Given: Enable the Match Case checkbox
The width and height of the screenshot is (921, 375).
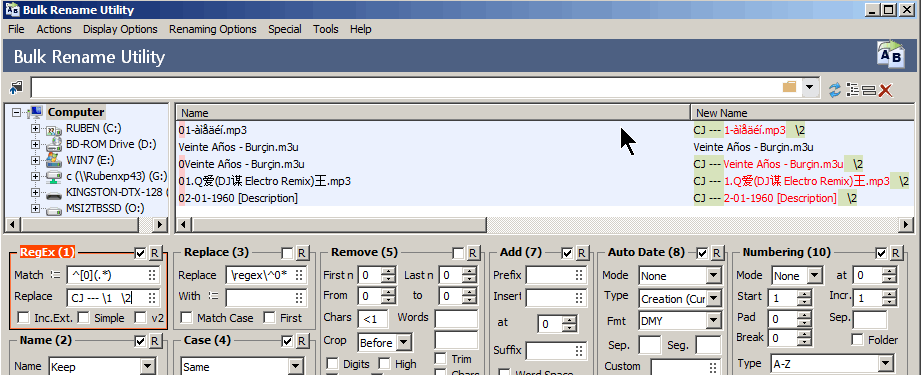Looking at the screenshot, I should coord(186,318).
